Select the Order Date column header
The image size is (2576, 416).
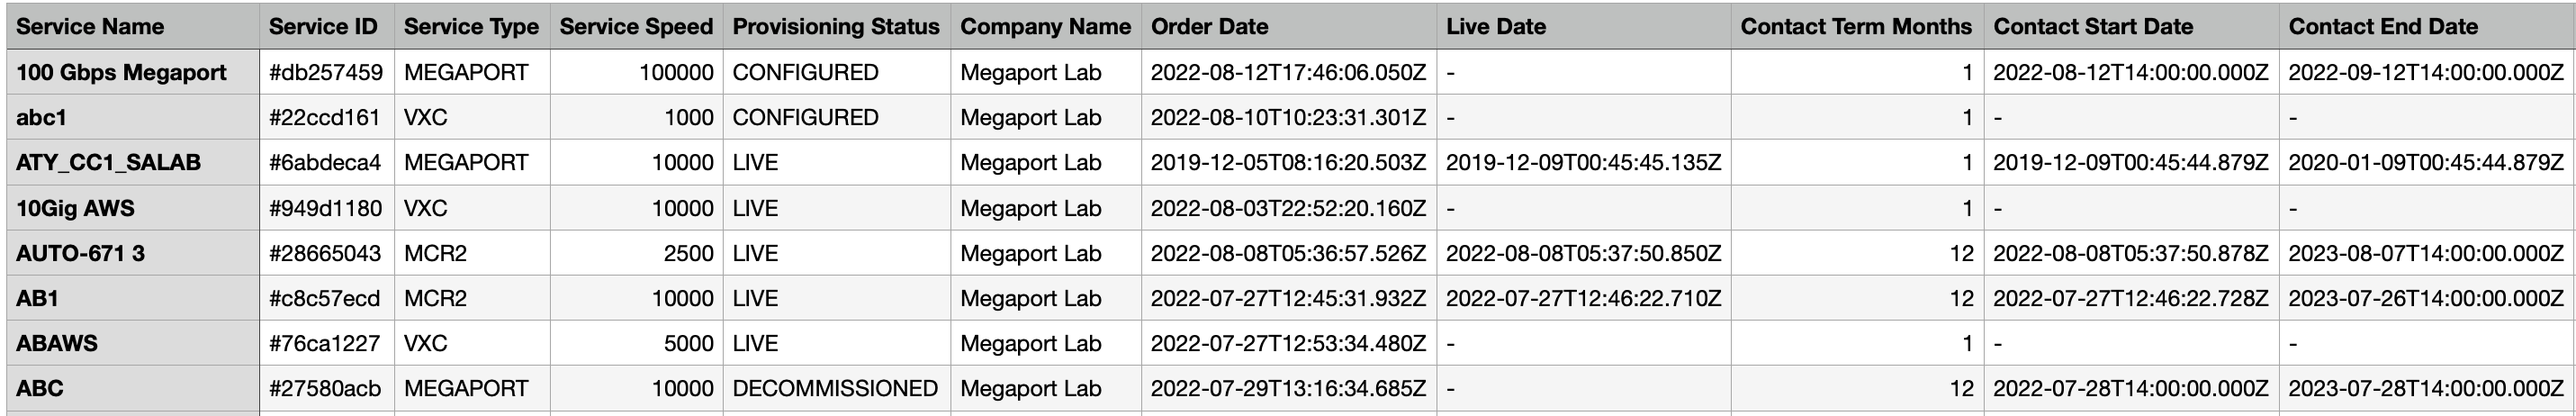pos(1209,27)
